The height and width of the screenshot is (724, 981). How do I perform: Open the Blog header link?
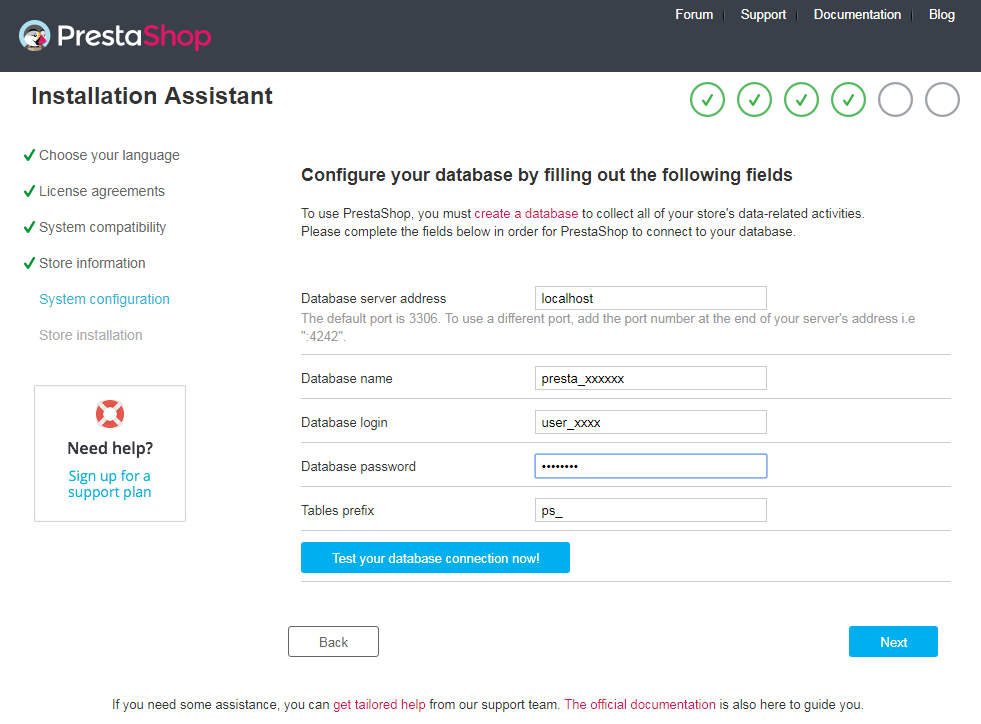pos(942,14)
